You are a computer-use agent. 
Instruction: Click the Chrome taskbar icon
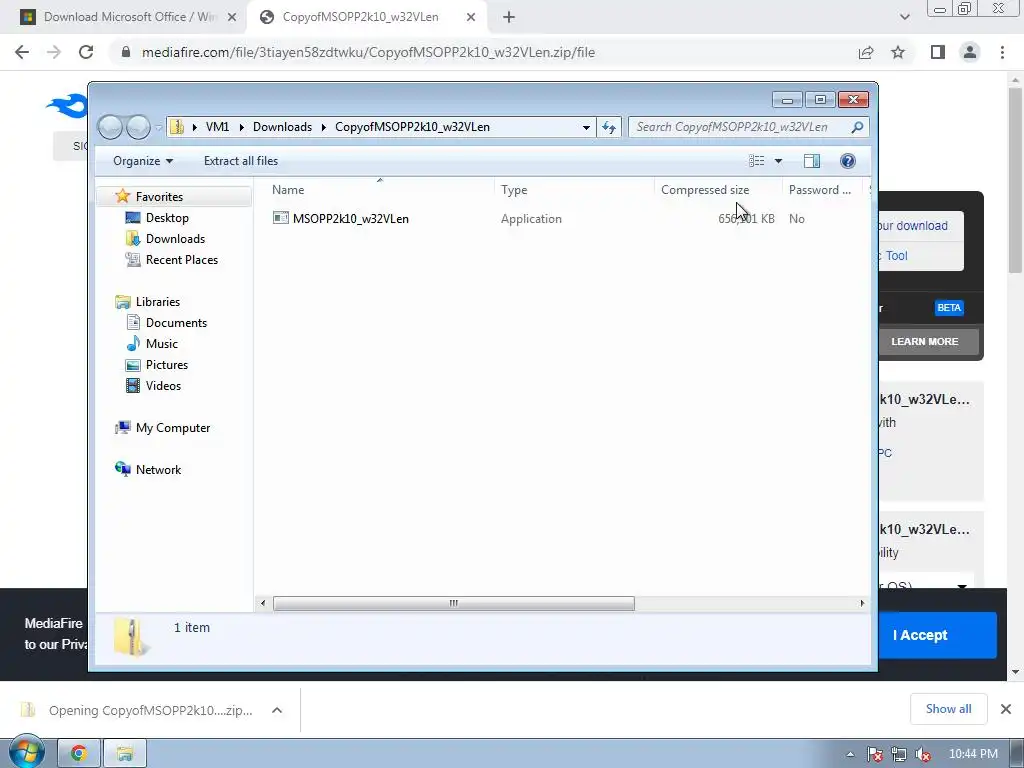78,754
